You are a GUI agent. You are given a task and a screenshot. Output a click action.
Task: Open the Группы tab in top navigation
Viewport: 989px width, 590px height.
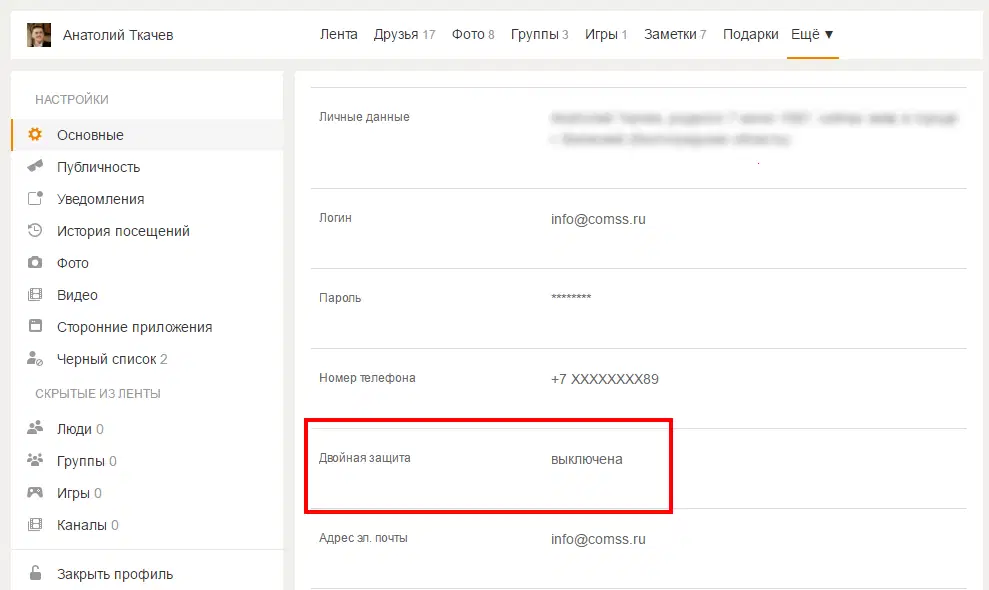[x=539, y=34]
